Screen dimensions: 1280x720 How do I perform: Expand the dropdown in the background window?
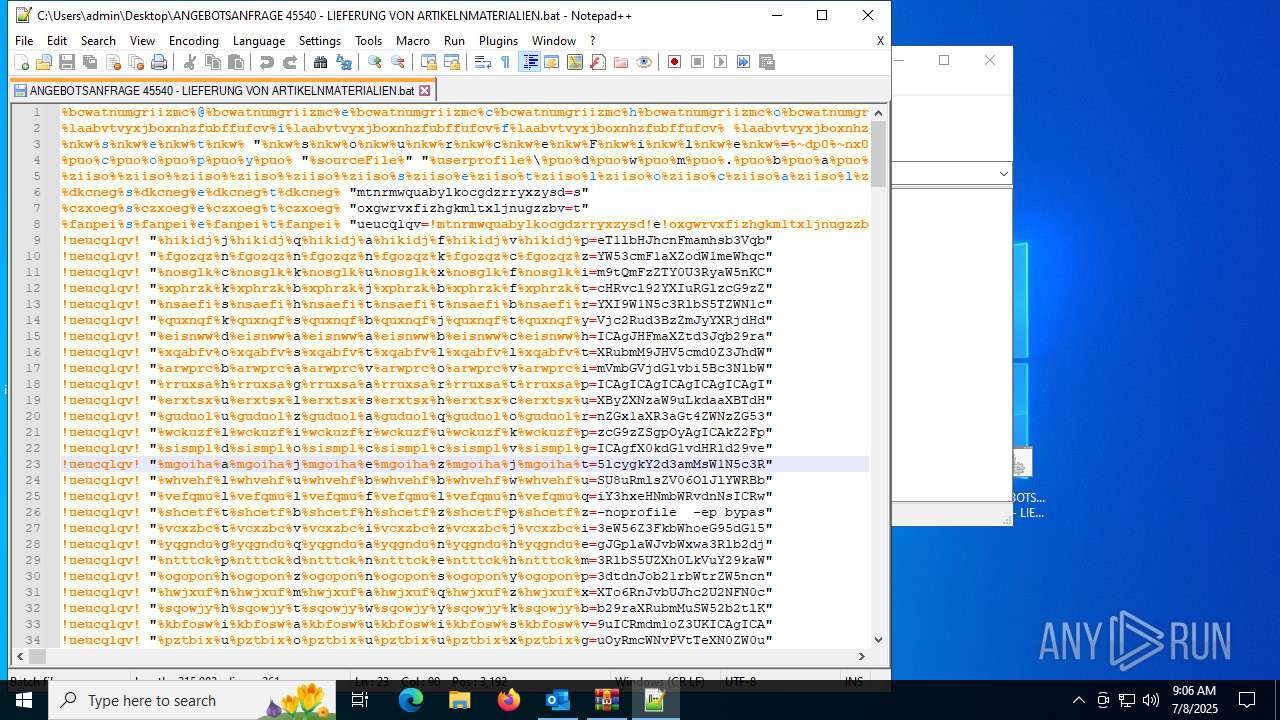(x=1003, y=174)
